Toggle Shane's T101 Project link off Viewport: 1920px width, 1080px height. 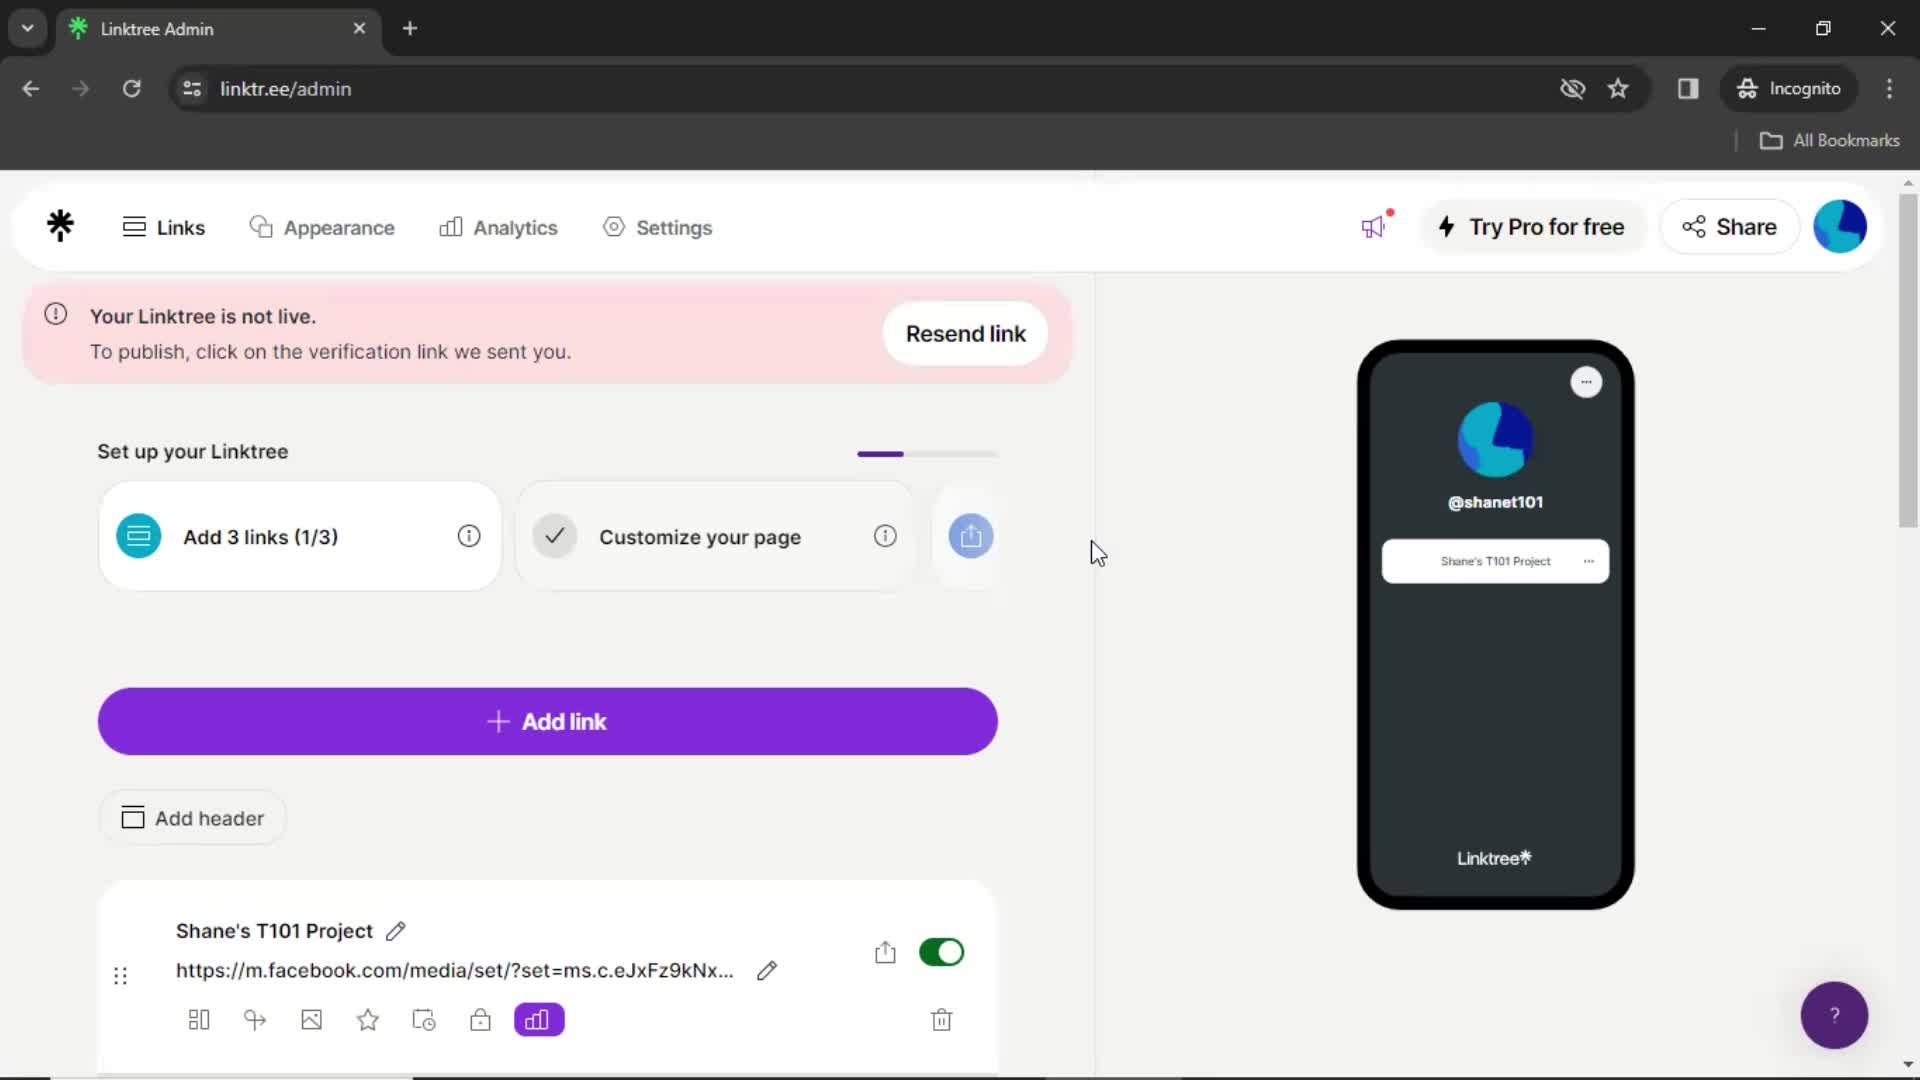point(941,952)
